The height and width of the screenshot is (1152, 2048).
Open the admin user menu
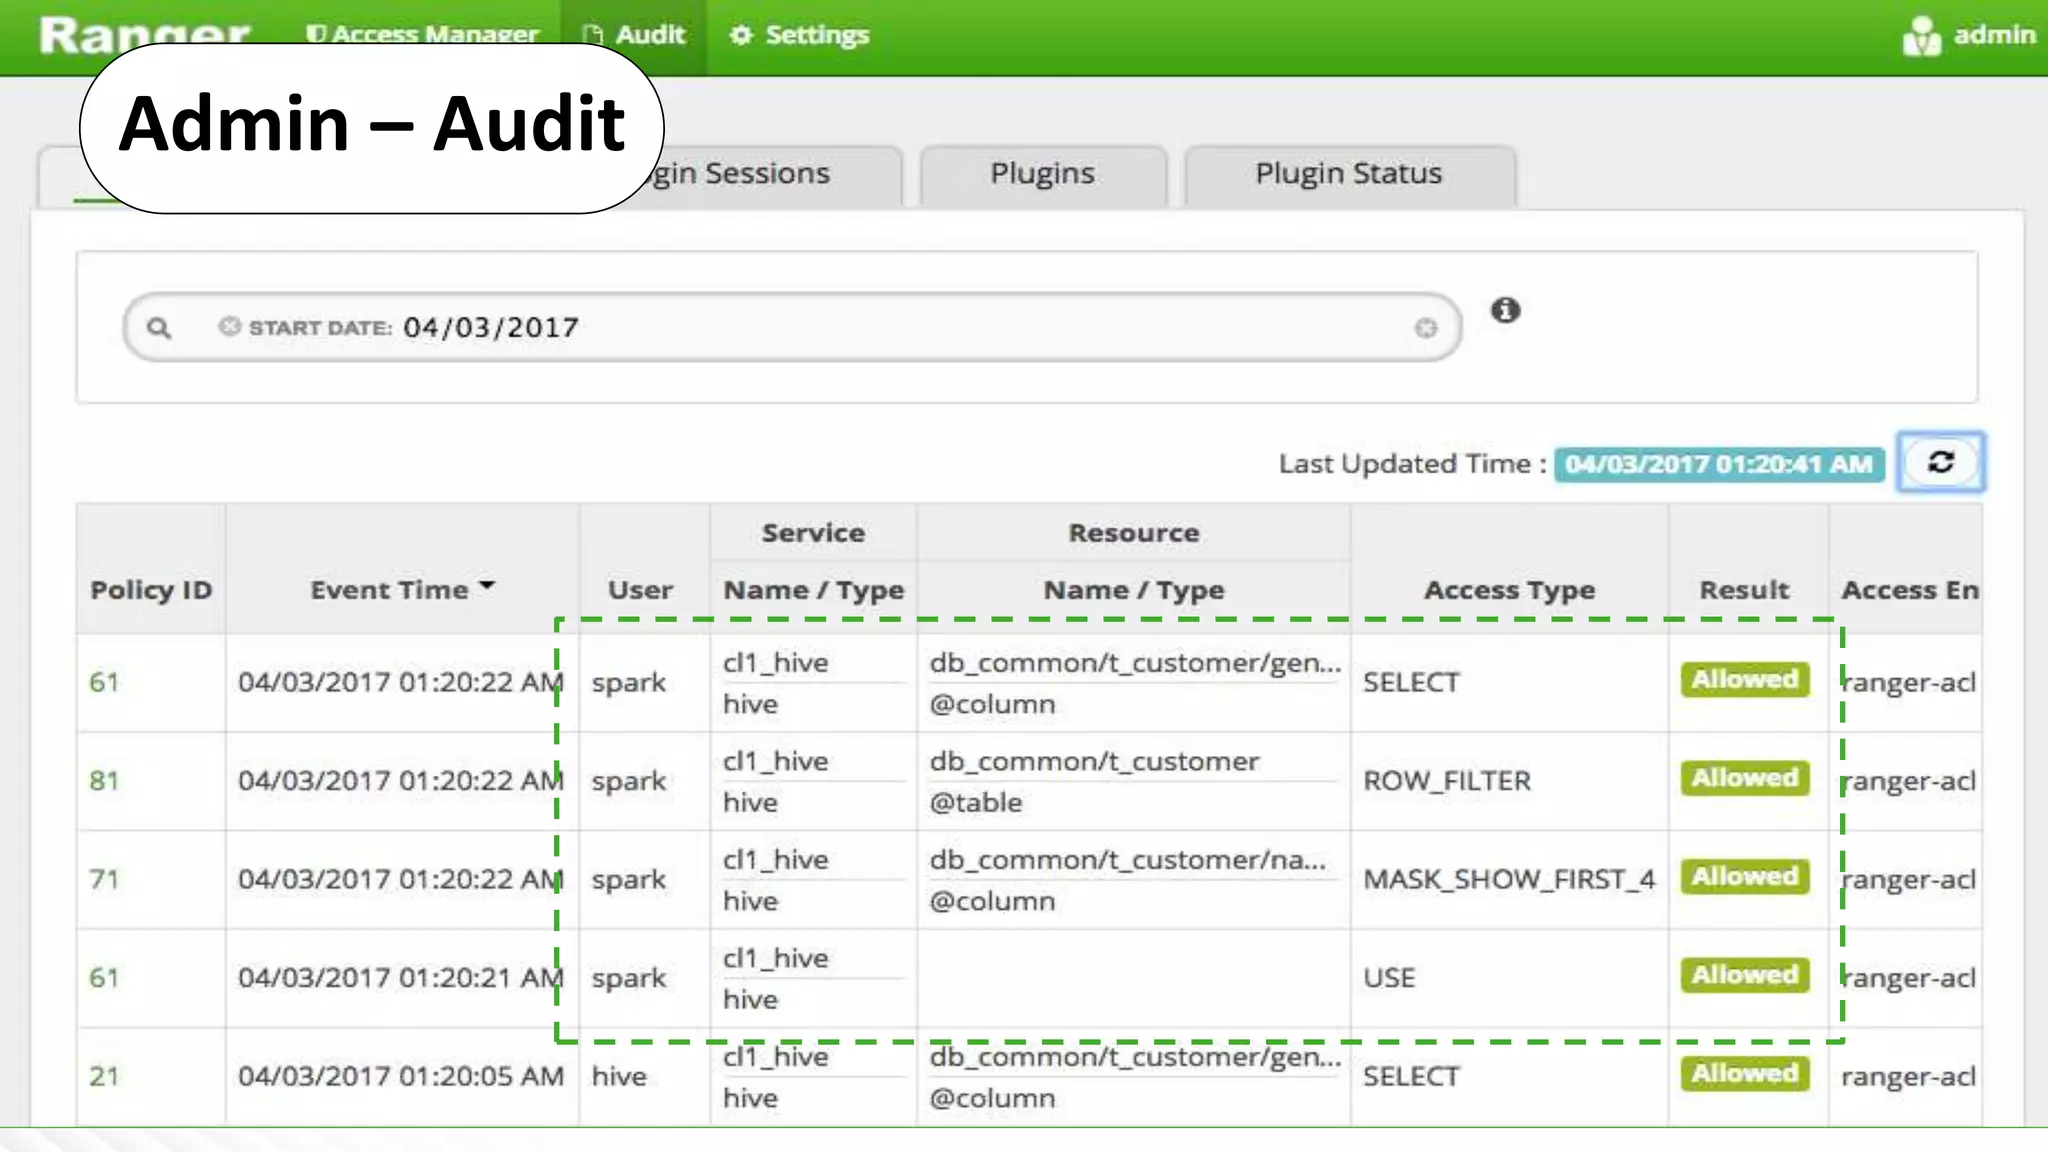point(1968,36)
